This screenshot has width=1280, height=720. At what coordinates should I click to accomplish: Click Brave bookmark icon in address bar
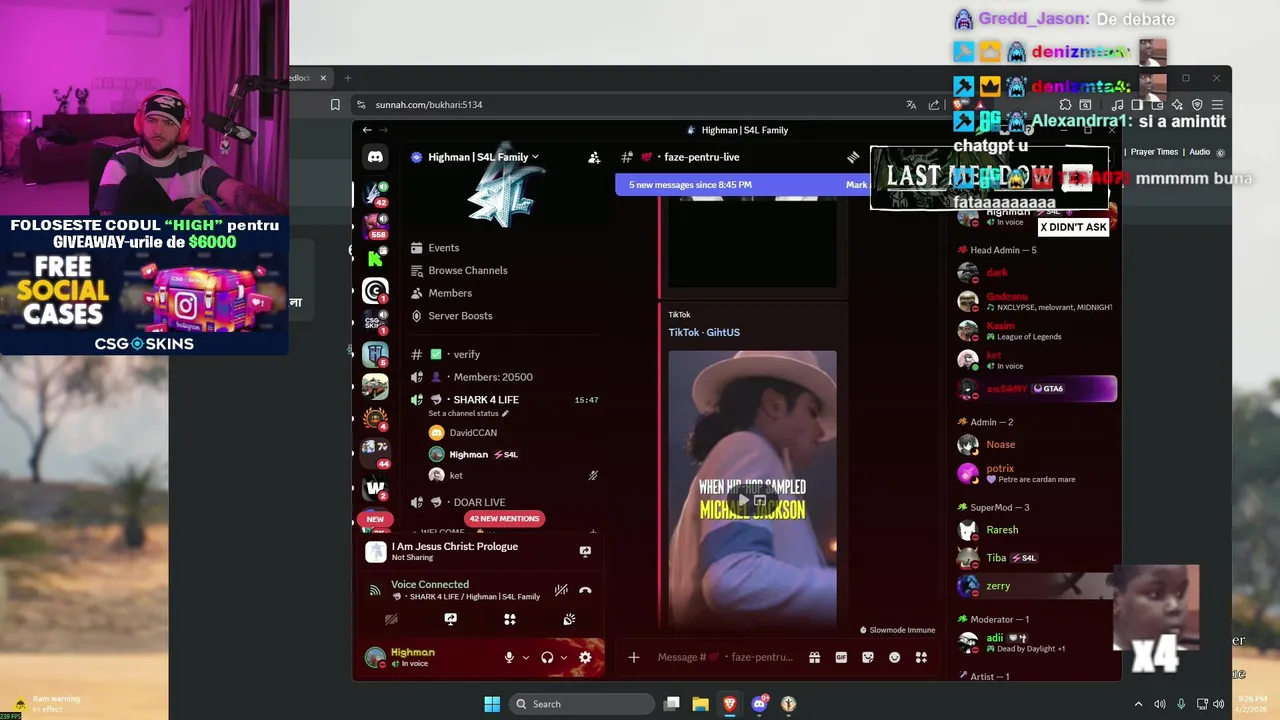click(x=335, y=104)
